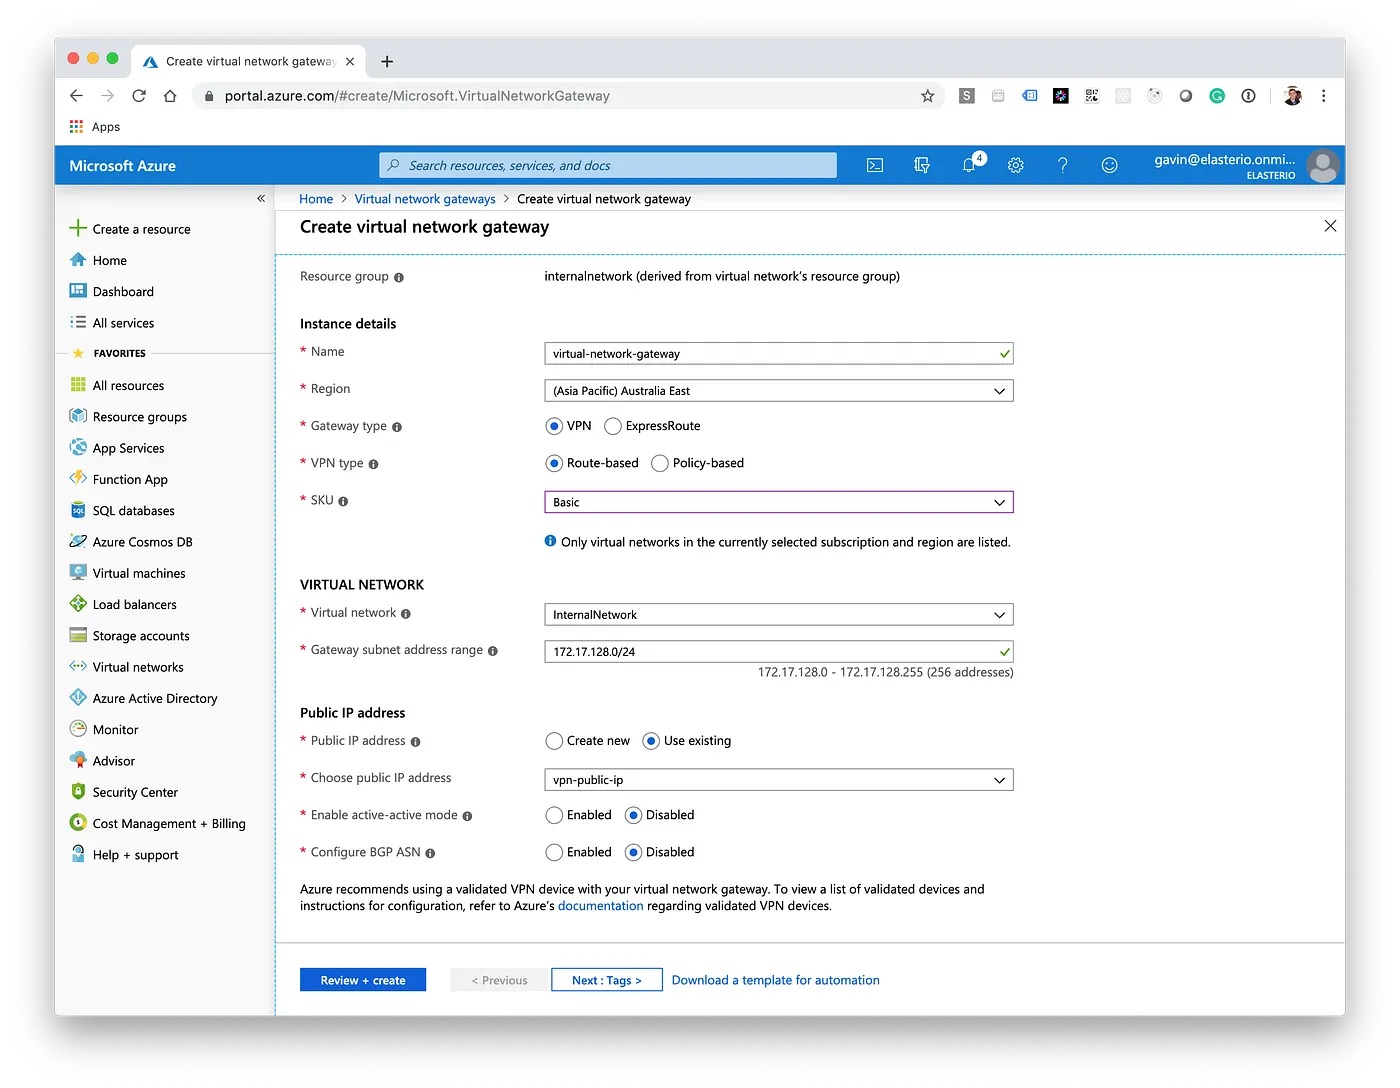
Task: Open Chrome three-dot menu
Action: point(1323,96)
